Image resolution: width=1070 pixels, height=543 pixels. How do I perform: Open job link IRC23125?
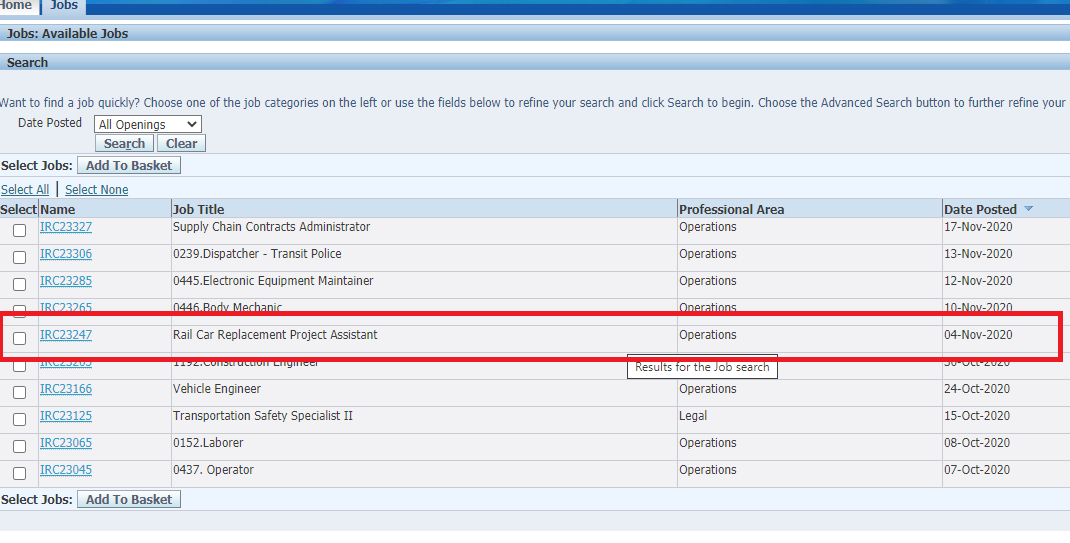tap(66, 416)
